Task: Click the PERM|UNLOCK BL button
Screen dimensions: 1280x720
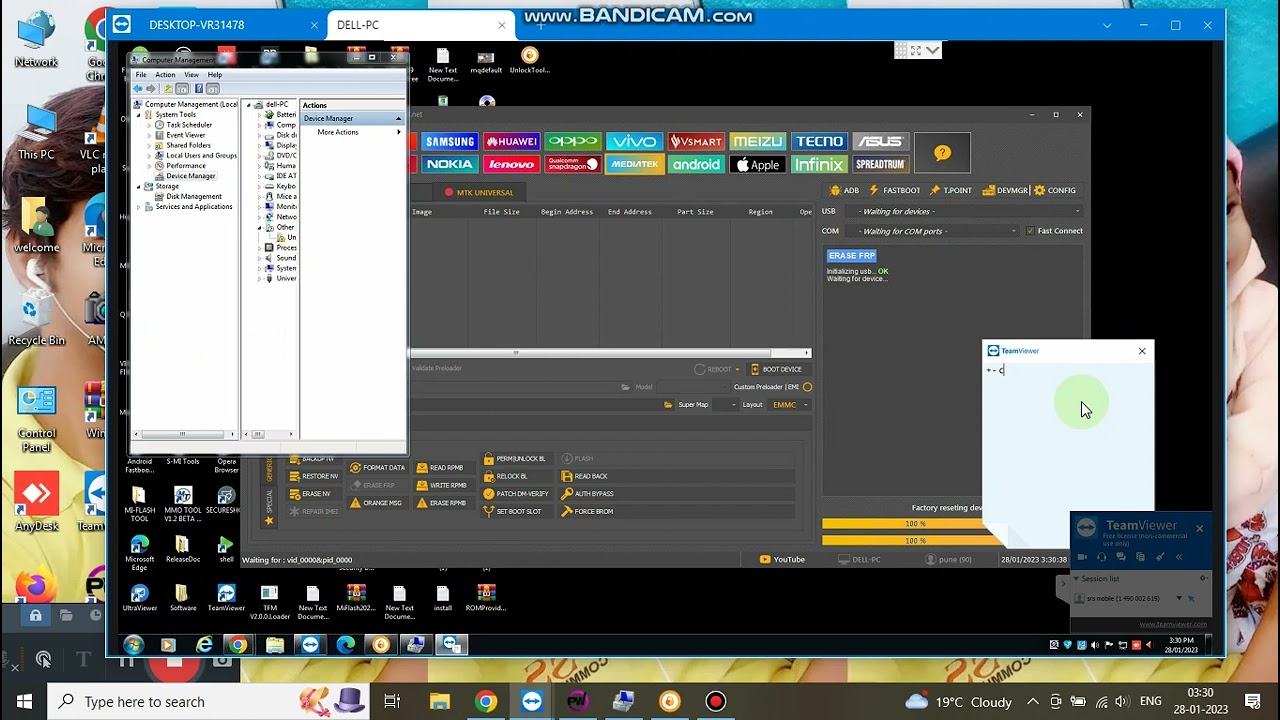Action: click(x=515, y=459)
